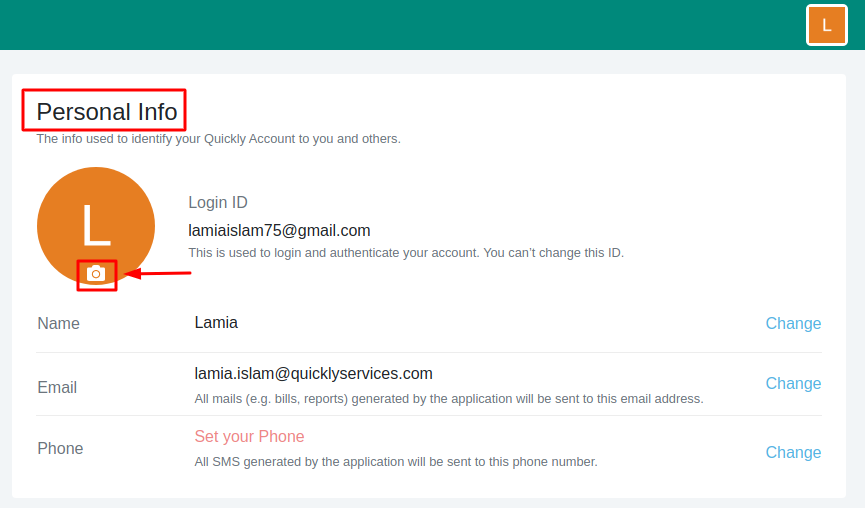Click the login ID lamiaislam75@gmail.com
The image size is (865, 508).
coord(279,231)
